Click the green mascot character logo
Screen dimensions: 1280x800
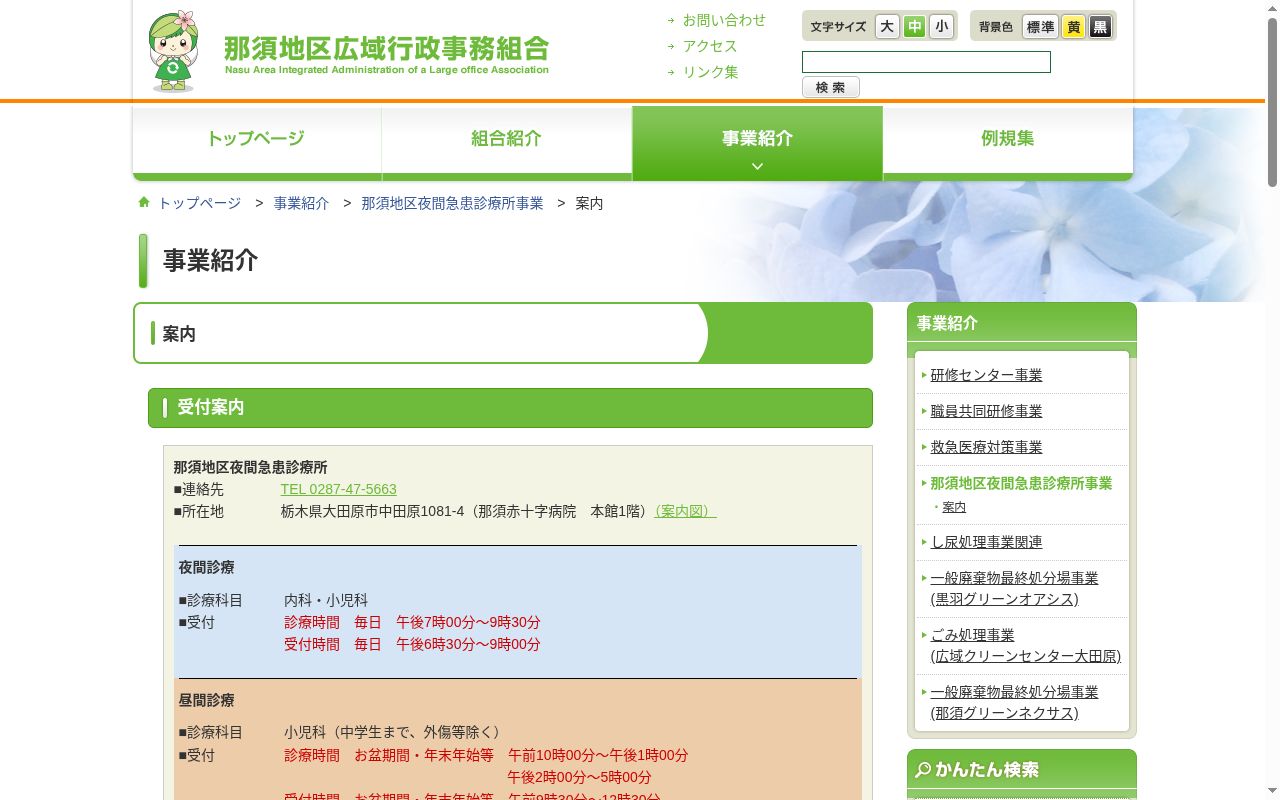(x=174, y=52)
